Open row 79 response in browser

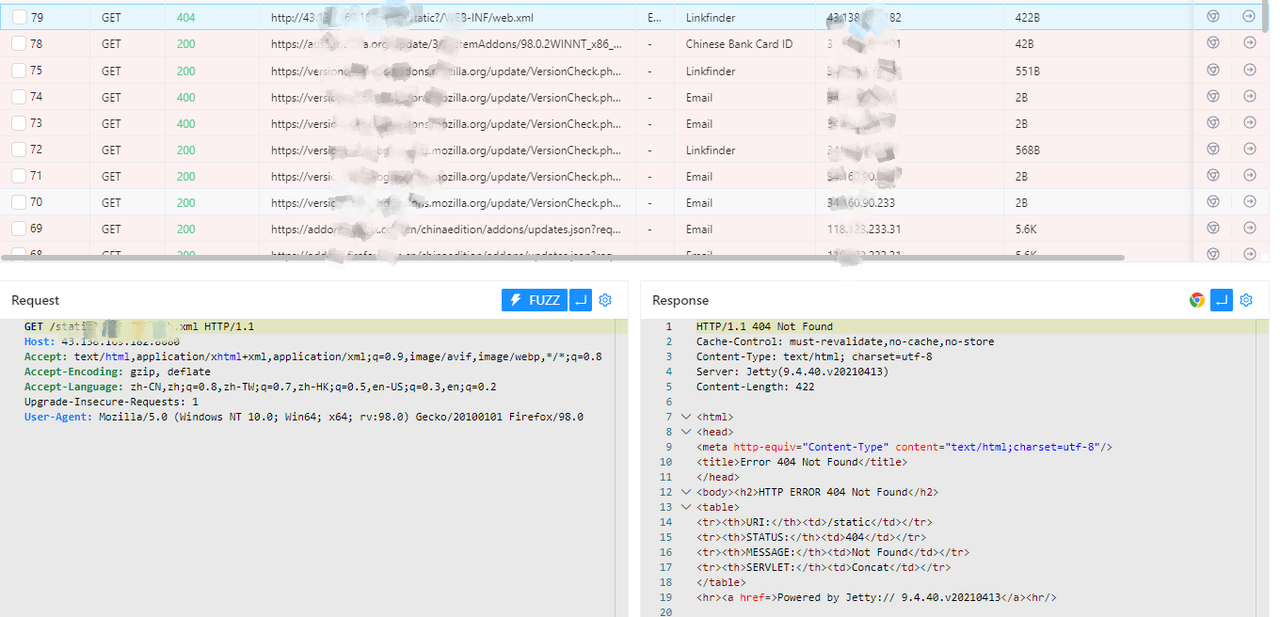[x=1213, y=16]
